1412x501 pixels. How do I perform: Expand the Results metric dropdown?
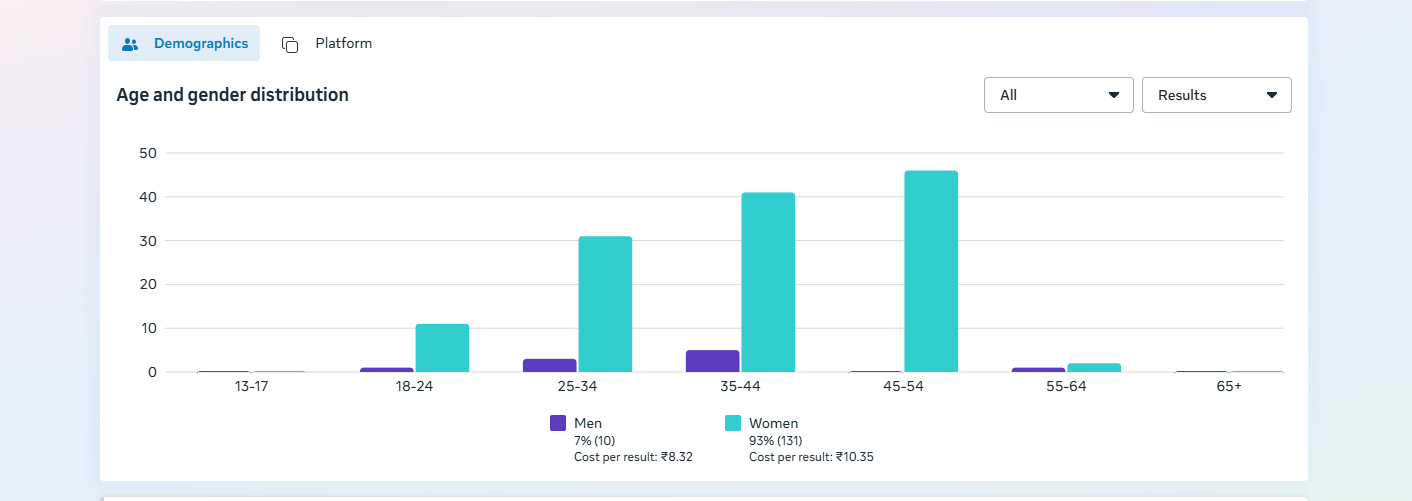coord(1216,95)
